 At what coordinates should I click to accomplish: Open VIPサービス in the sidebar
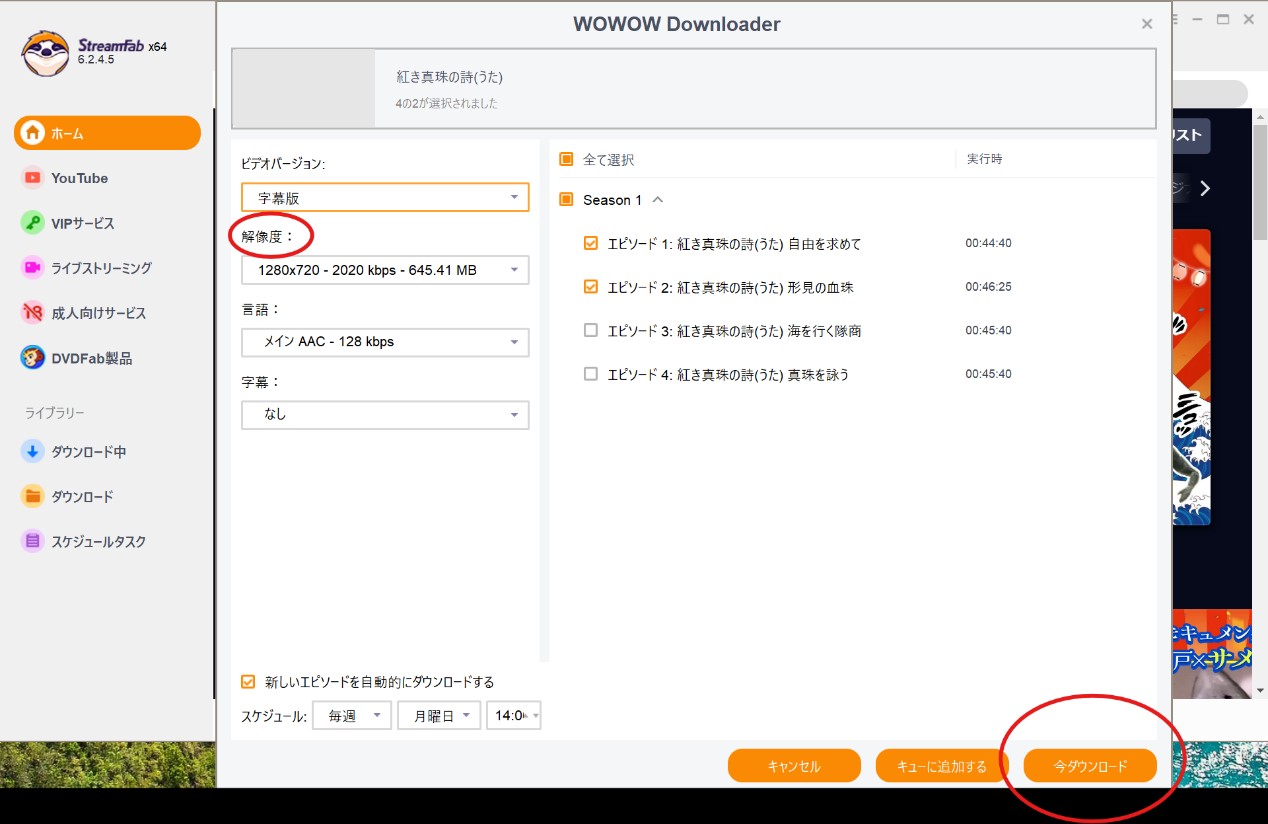click(x=83, y=223)
